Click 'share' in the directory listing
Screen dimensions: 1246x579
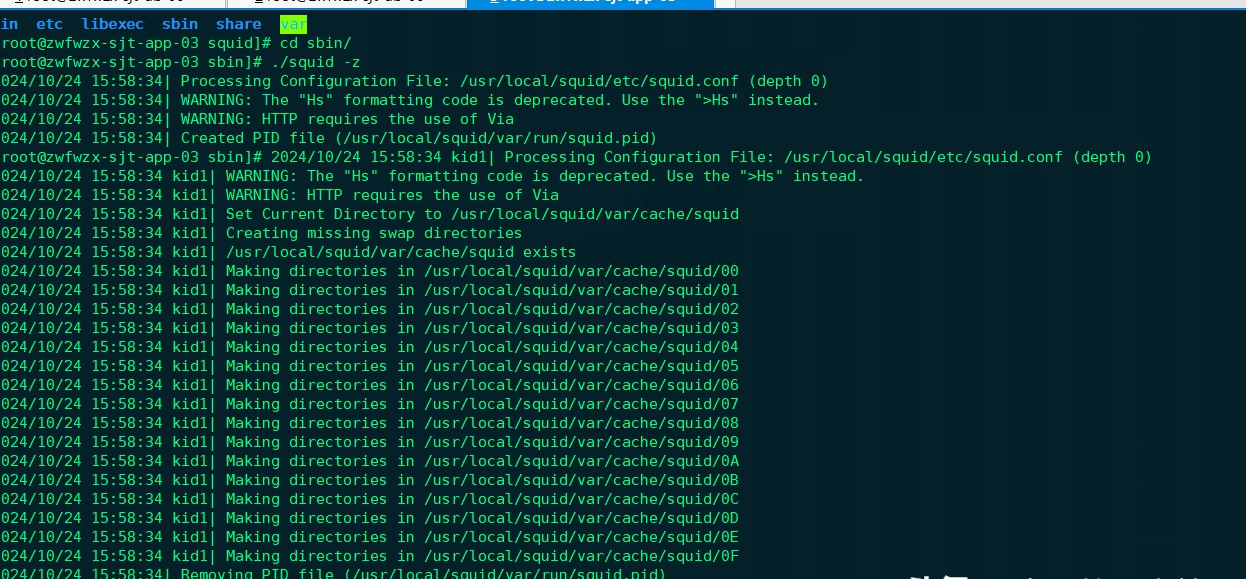coord(238,24)
